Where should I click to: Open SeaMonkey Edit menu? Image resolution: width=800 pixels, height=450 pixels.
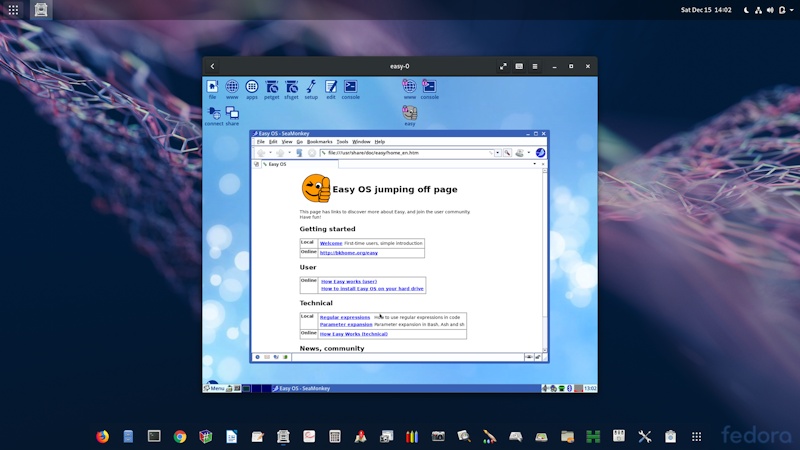(273, 142)
